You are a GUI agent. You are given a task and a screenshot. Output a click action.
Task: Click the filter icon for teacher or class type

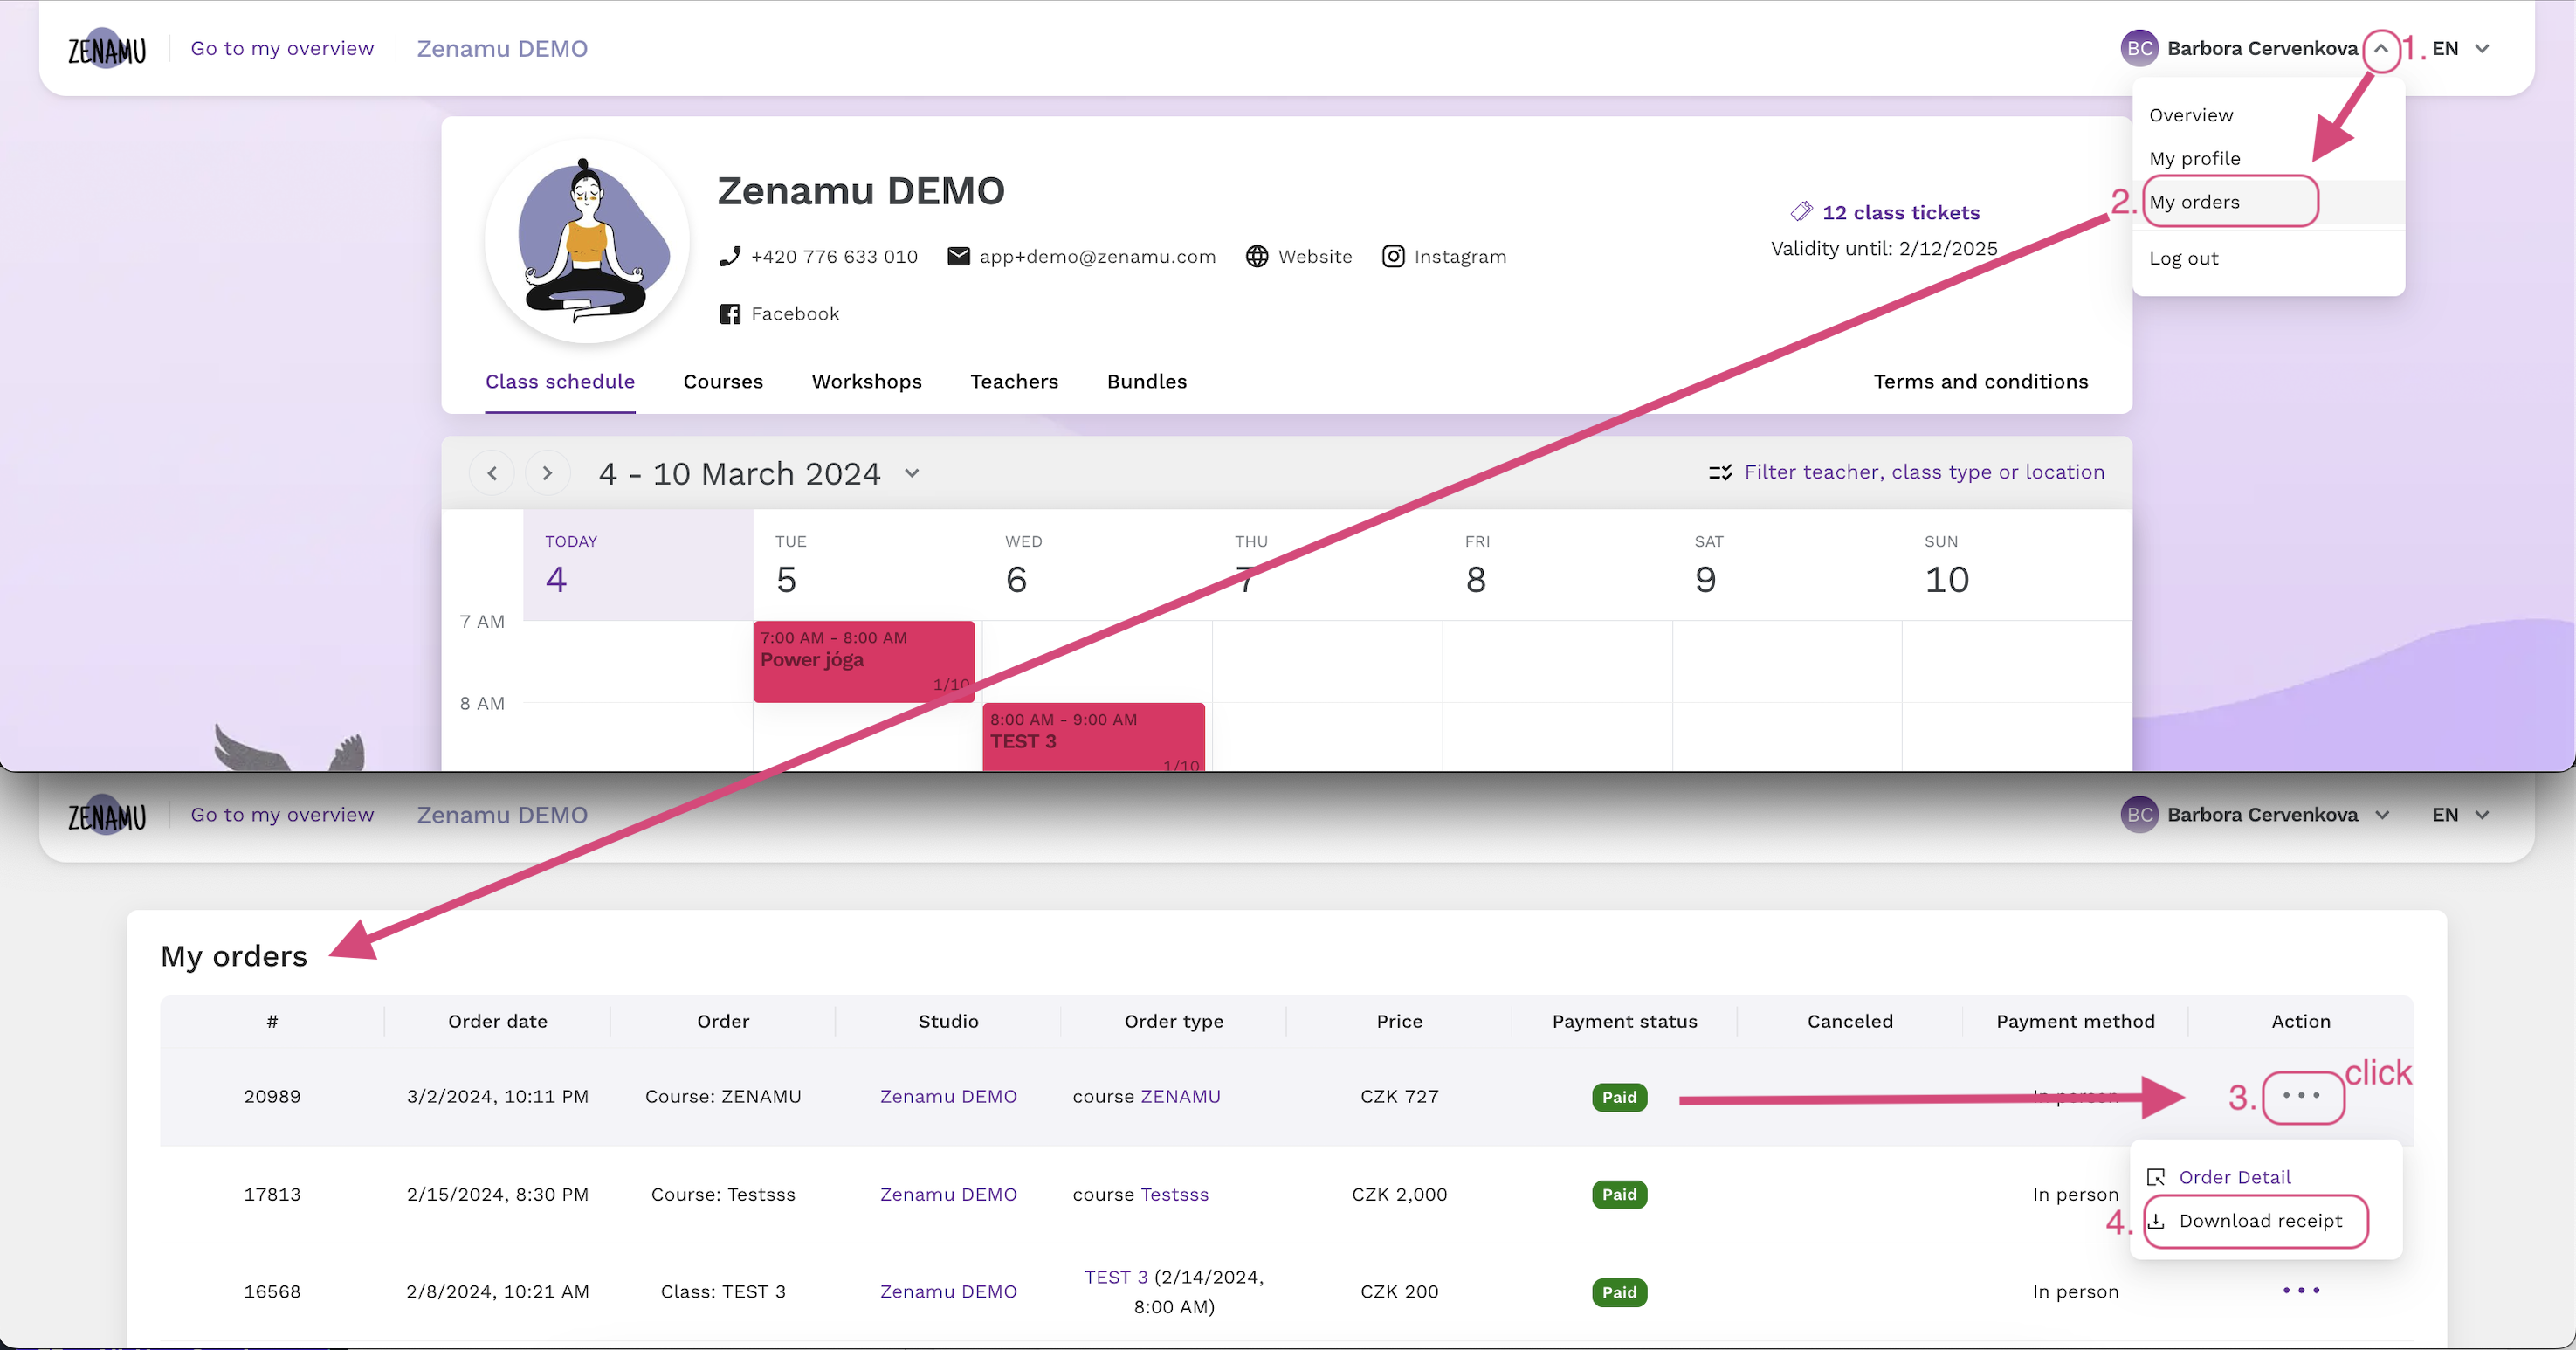(x=1719, y=472)
